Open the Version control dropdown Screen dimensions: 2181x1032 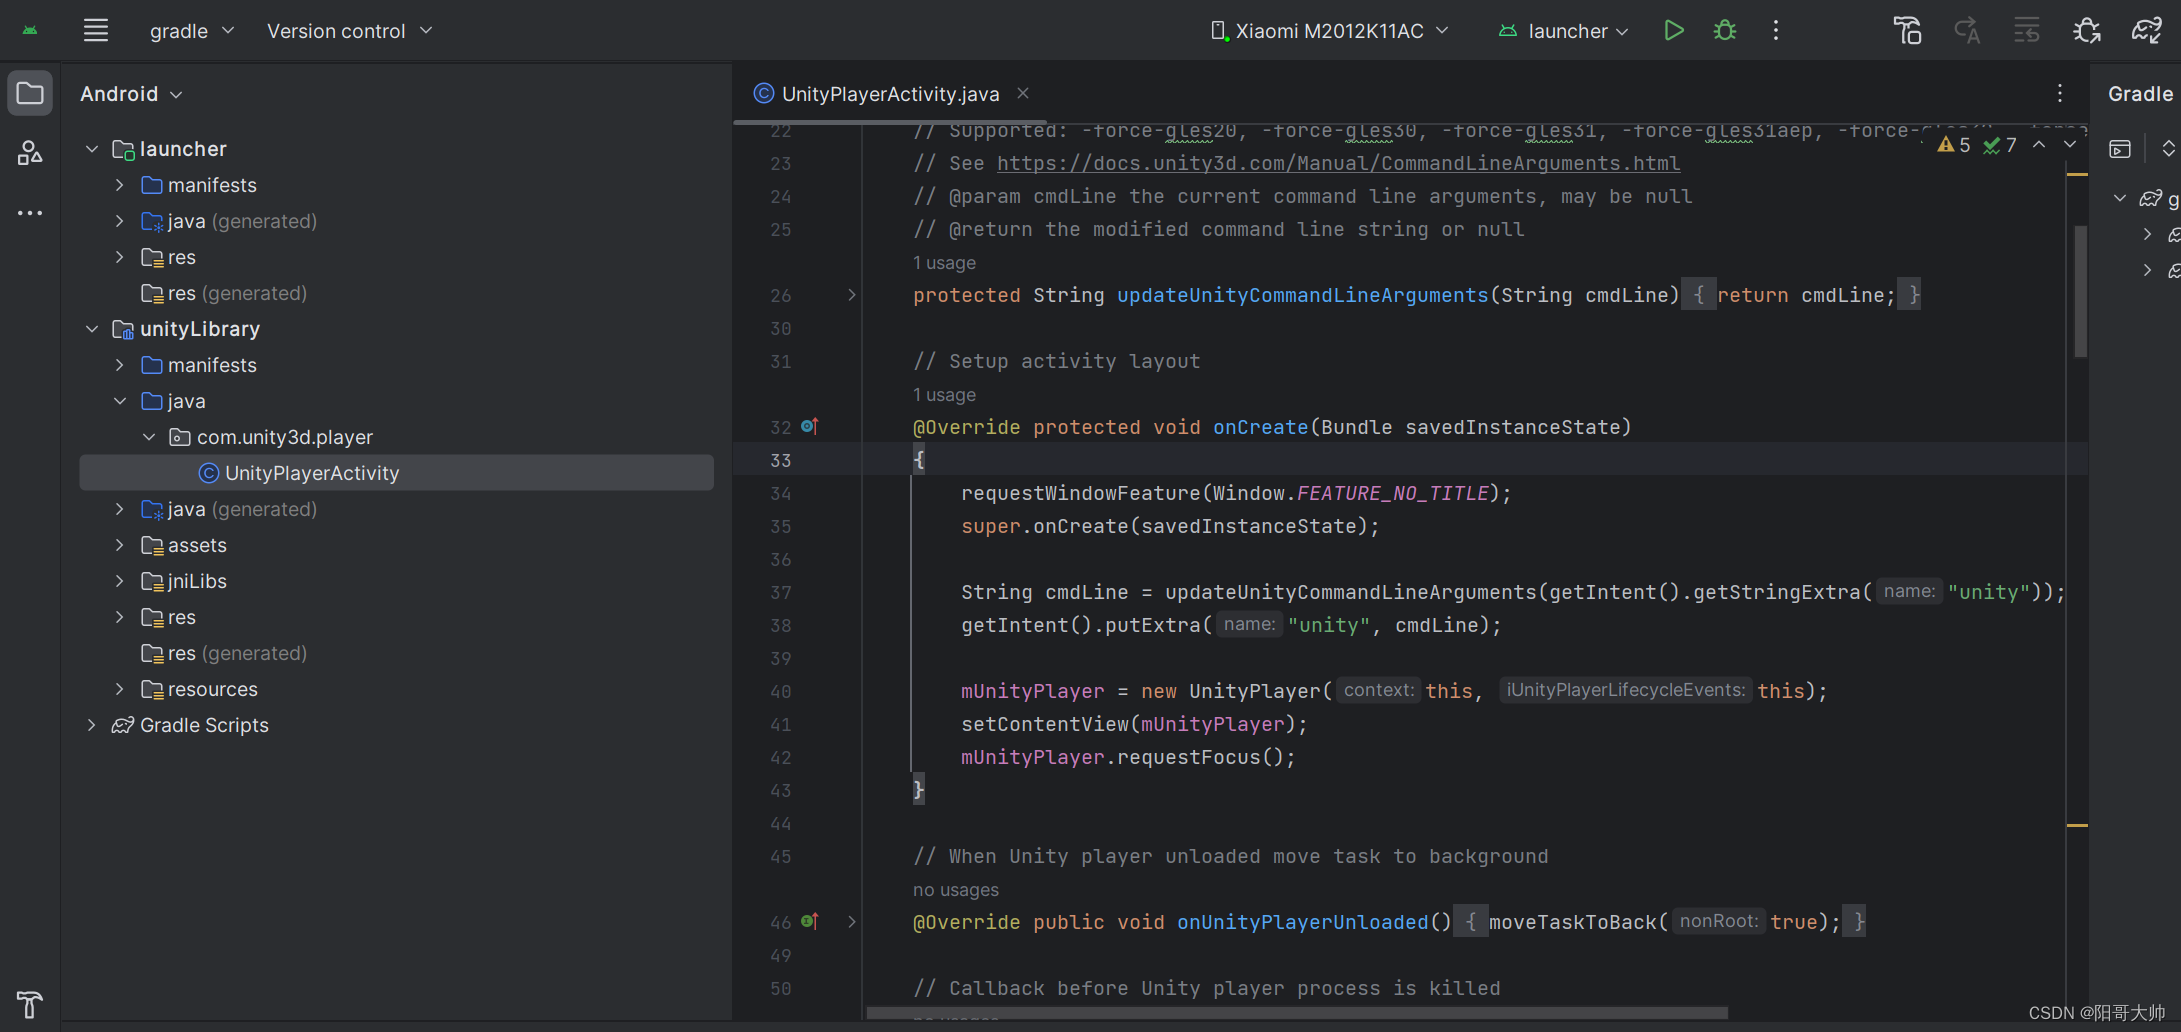[349, 31]
